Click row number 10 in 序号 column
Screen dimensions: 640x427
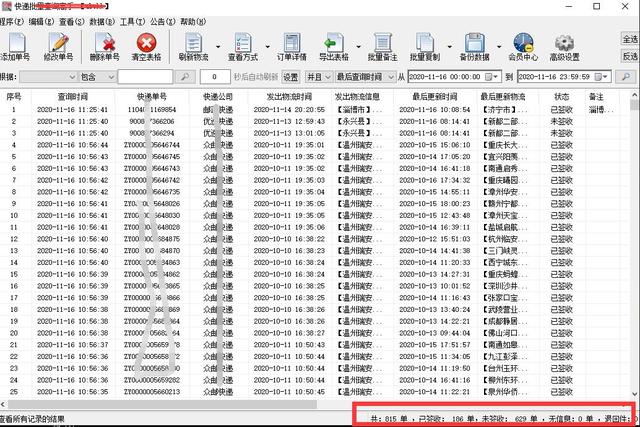(x=14, y=216)
